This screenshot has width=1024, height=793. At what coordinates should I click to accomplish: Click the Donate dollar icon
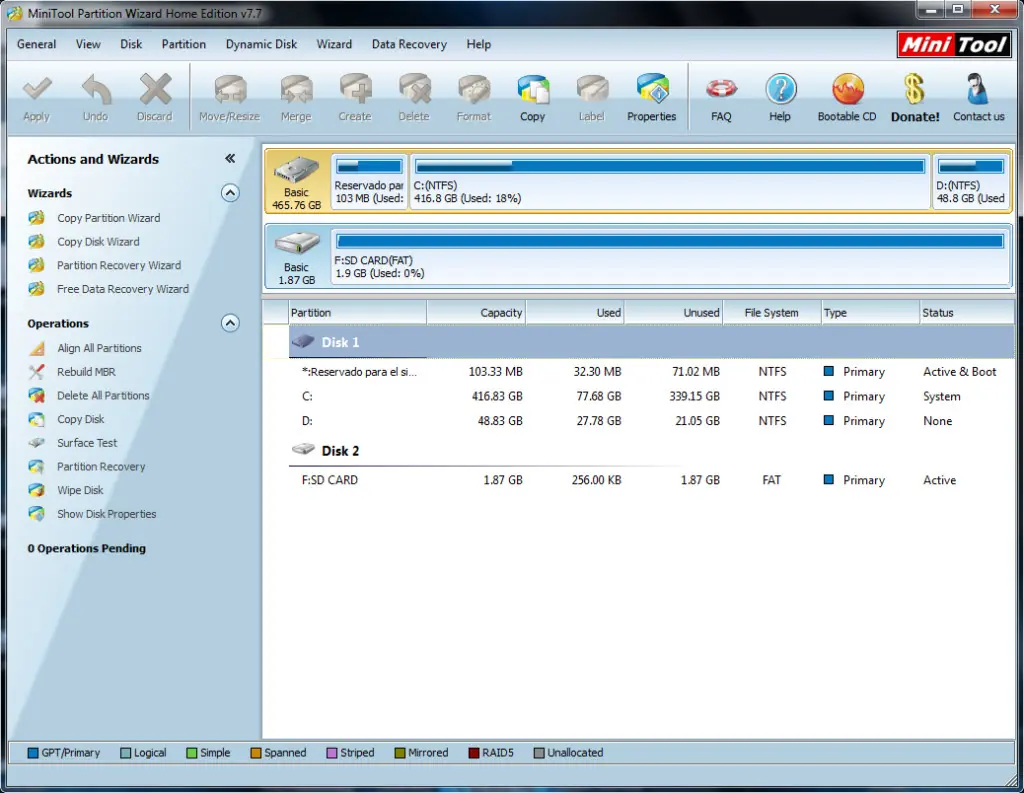coord(914,89)
